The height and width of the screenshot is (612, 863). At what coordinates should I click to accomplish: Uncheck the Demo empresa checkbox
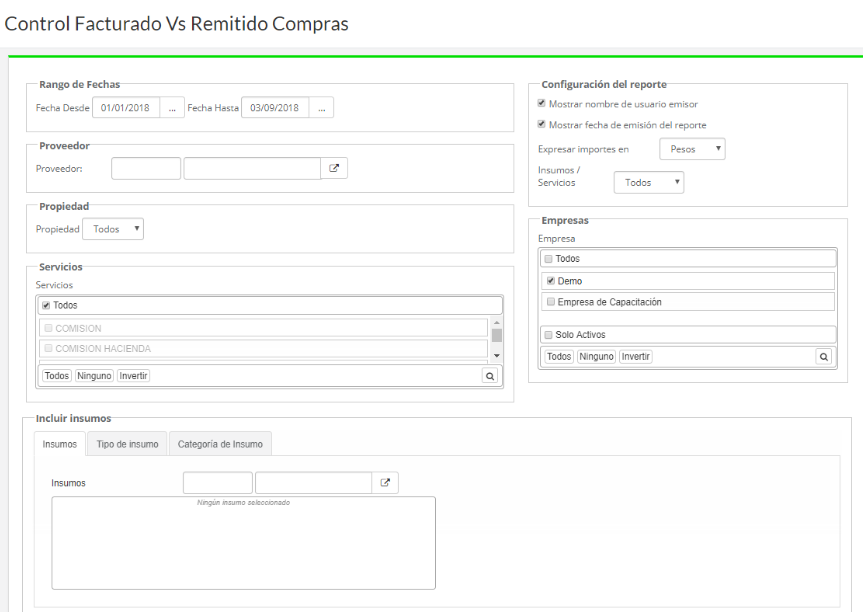click(x=551, y=281)
